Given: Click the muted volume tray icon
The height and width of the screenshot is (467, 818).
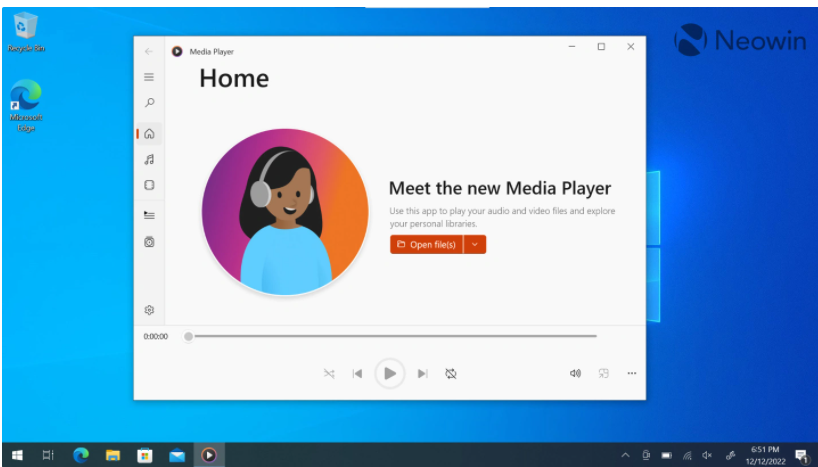Looking at the screenshot, I should click(x=707, y=456).
